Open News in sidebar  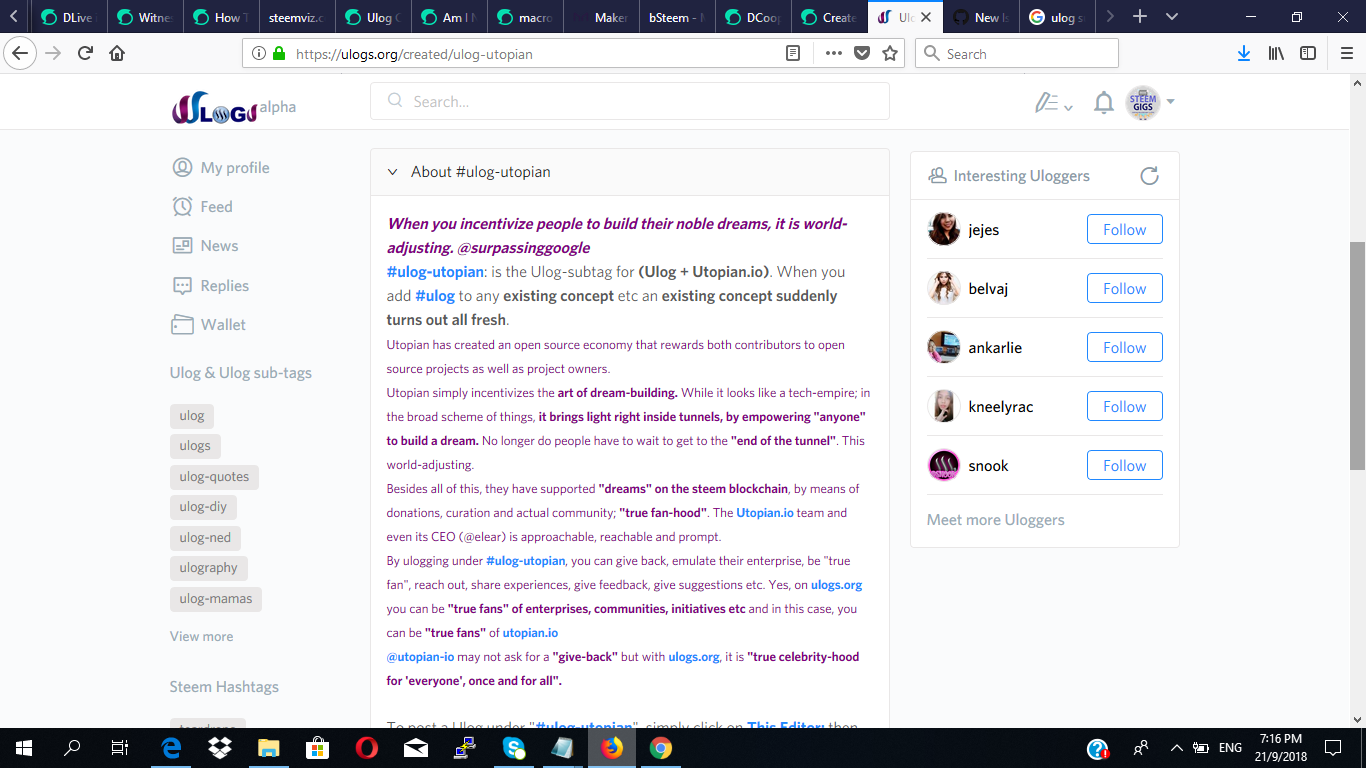click(205, 245)
